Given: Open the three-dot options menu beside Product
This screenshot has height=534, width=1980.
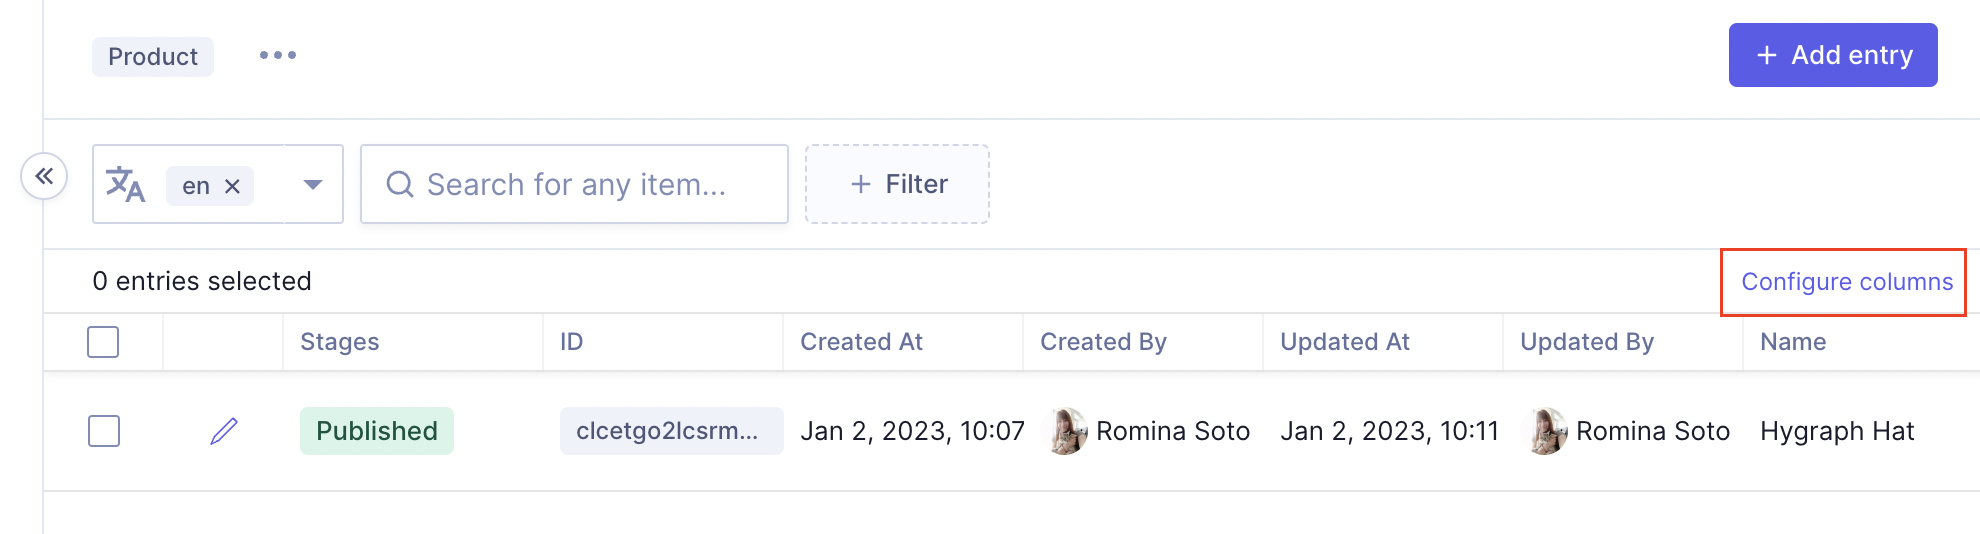Looking at the screenshot, I should [x=277, y=55].
